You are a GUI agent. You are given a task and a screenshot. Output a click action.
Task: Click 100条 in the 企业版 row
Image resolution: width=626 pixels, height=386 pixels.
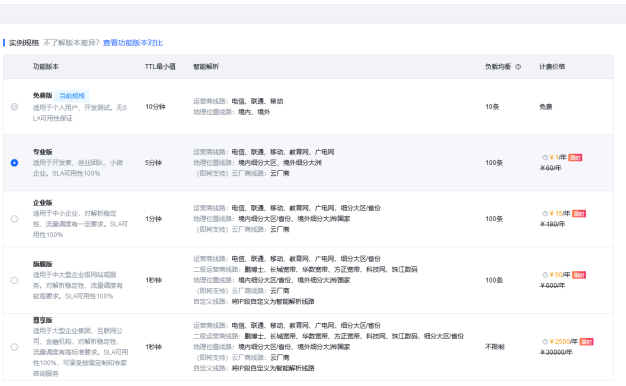494,219
